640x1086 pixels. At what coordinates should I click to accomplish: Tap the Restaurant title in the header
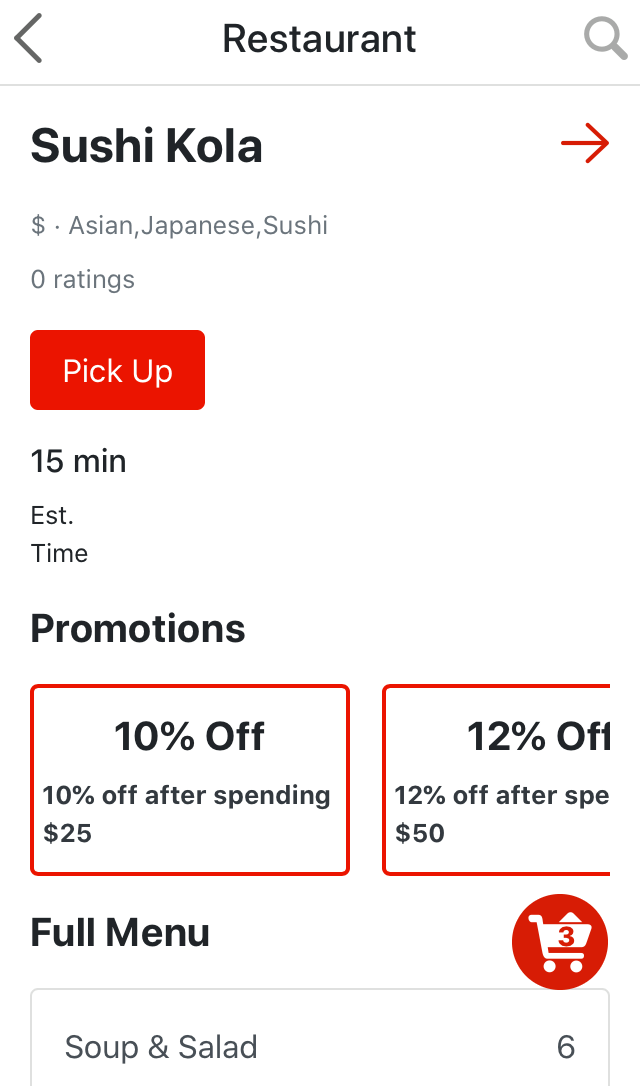pyautogui.click(x=319, y=40)
